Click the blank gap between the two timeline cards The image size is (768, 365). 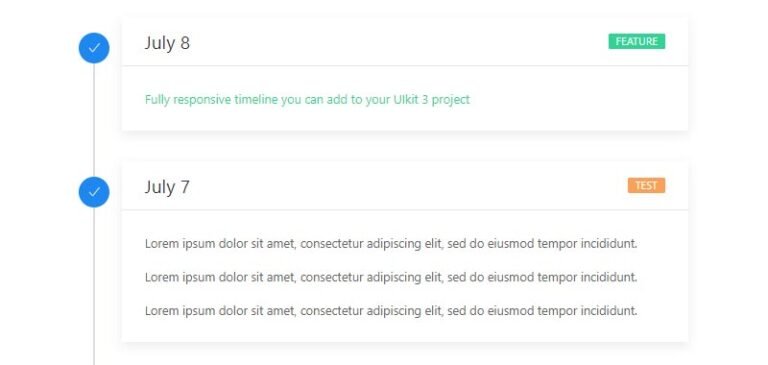click(x=405, y=146)
